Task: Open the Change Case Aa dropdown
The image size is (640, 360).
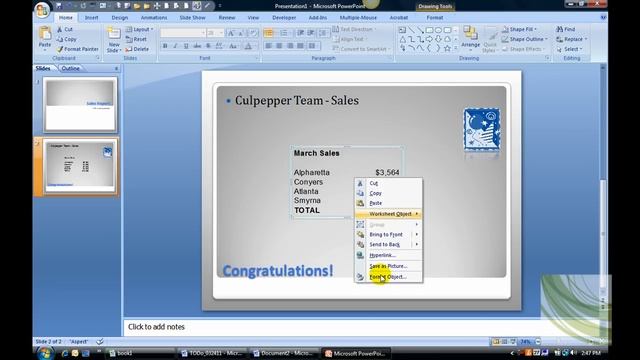Action: tap(233, 46)
